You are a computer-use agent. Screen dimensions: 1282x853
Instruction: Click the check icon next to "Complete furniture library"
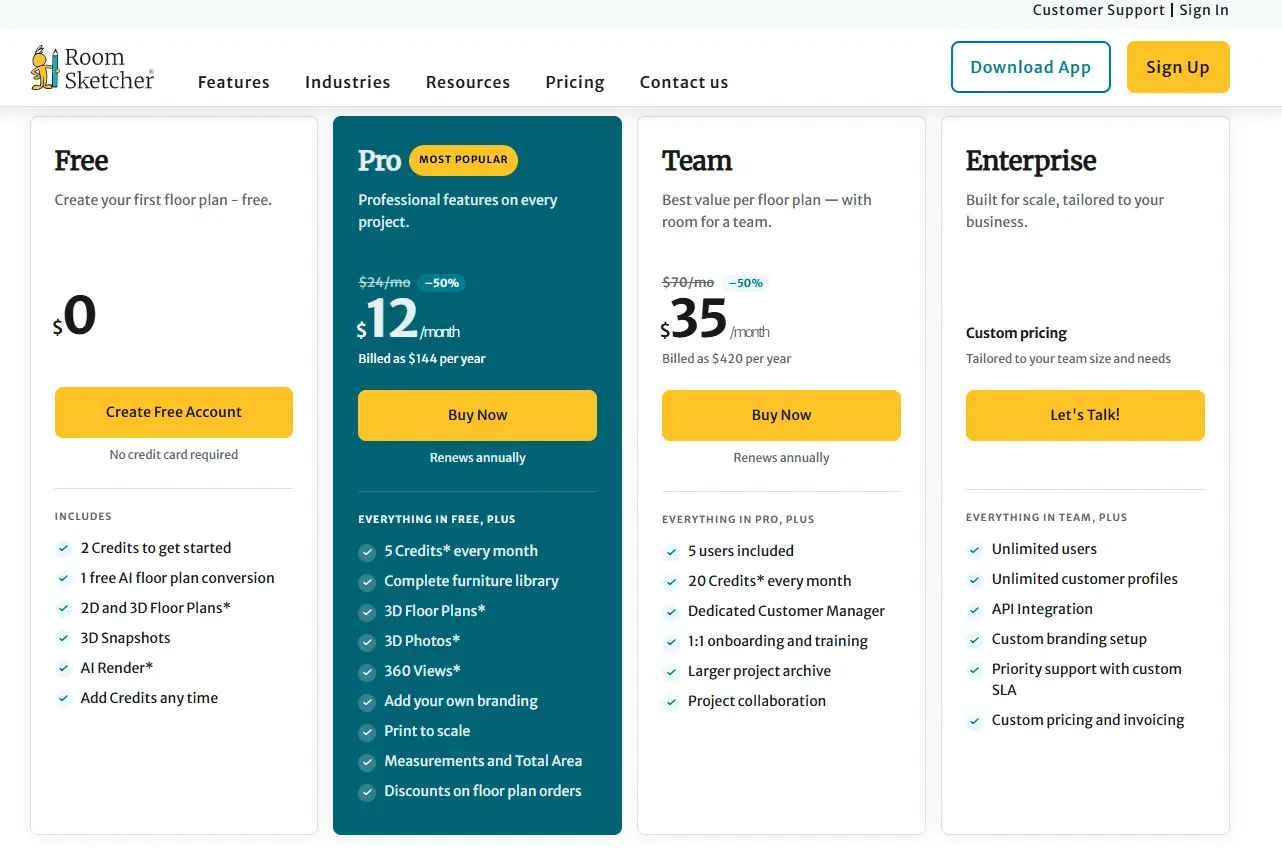pos(367,582)
